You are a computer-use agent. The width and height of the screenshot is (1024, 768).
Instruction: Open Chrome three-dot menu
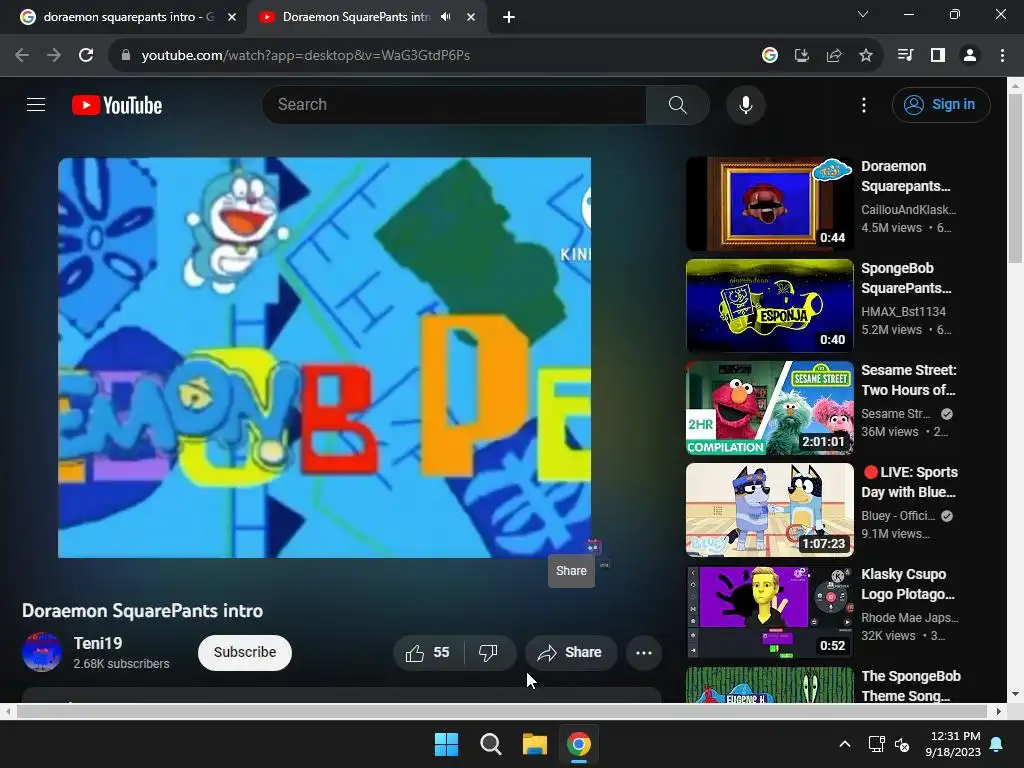point(1002,56)
